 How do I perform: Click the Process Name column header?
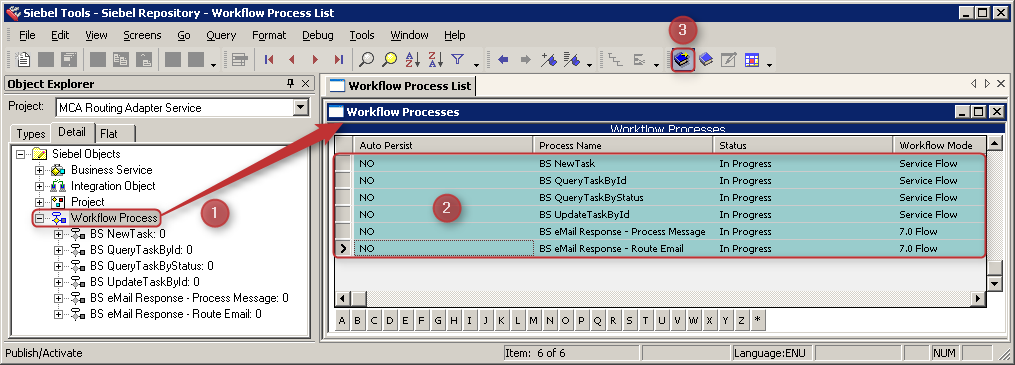click(623, 145)
